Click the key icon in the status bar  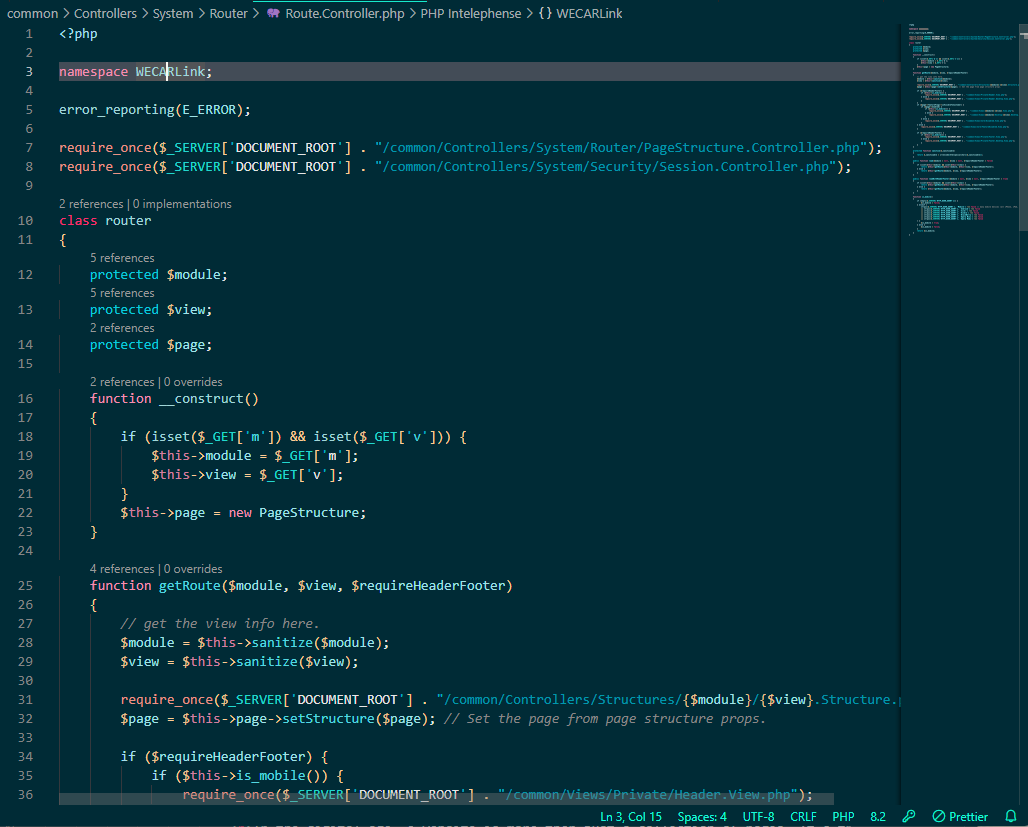910,816
